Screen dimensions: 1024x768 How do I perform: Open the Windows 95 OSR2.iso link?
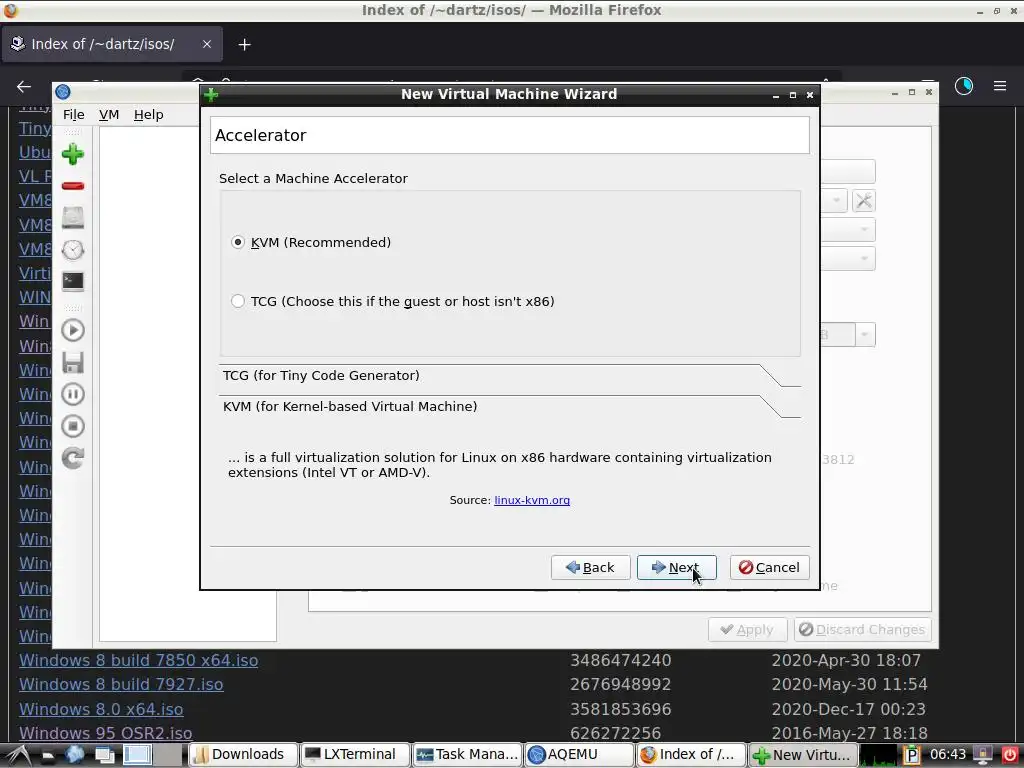click(x=106, y=733)
